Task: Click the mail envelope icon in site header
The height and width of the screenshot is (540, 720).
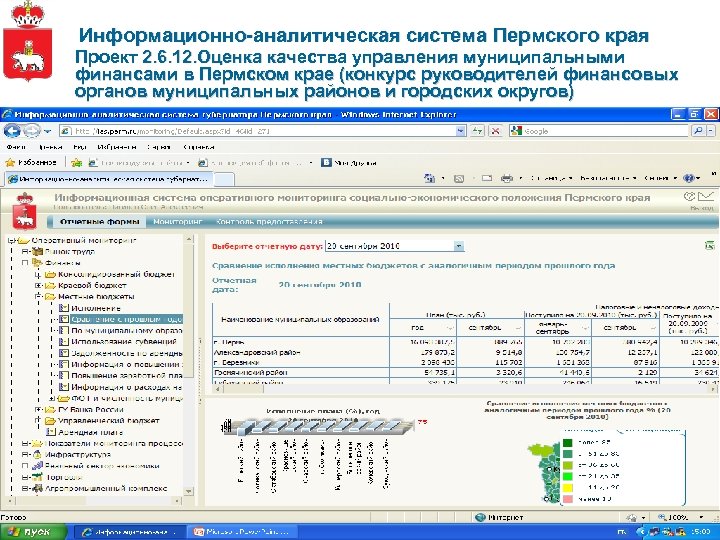Action: point(707,197)
